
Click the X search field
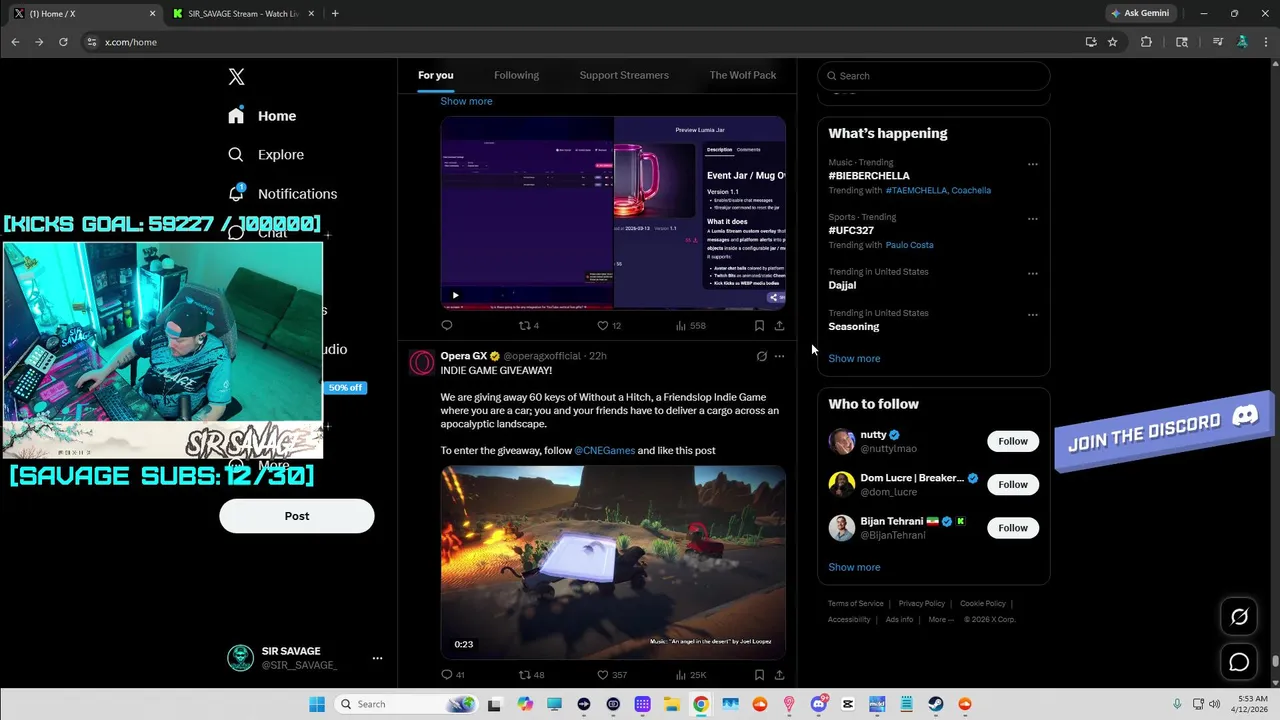[x=934, y=76]
